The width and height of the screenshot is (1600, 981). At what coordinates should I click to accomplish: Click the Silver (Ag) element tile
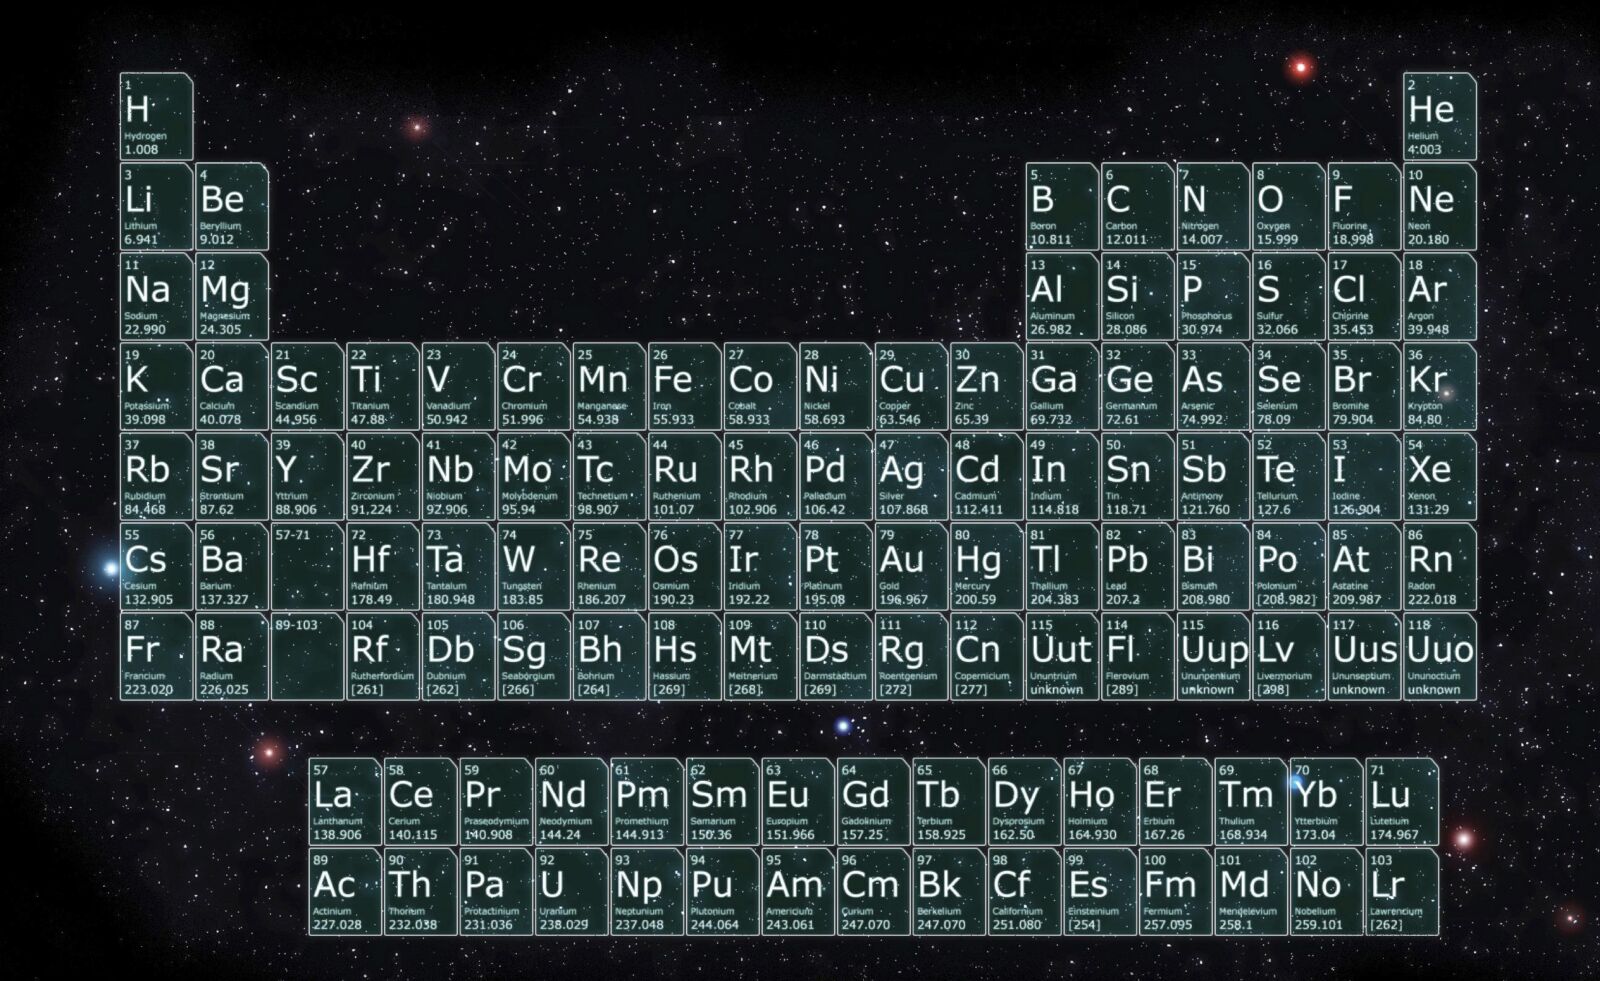pyautogui.click(x=911, y=476)
